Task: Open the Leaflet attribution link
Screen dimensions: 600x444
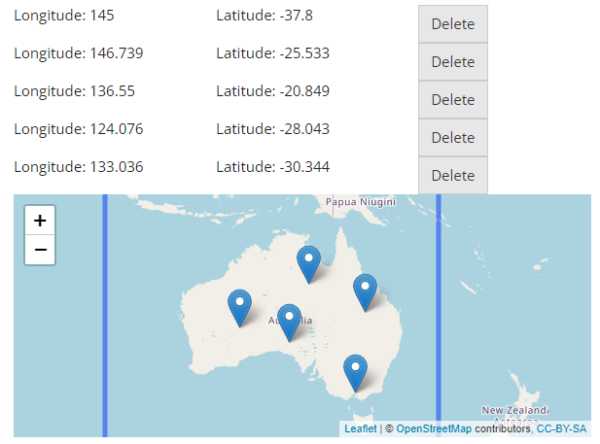Action: 360,429
